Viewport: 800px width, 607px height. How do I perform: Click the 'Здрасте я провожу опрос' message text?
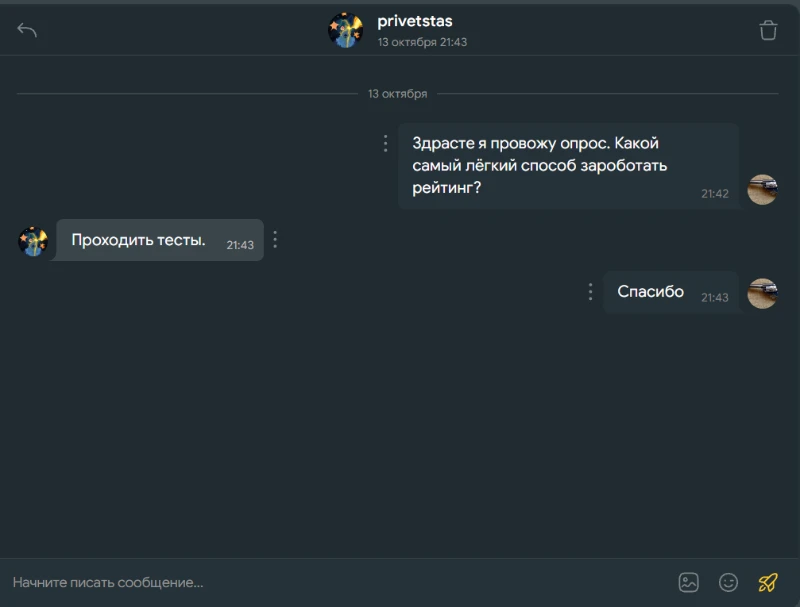540,165
